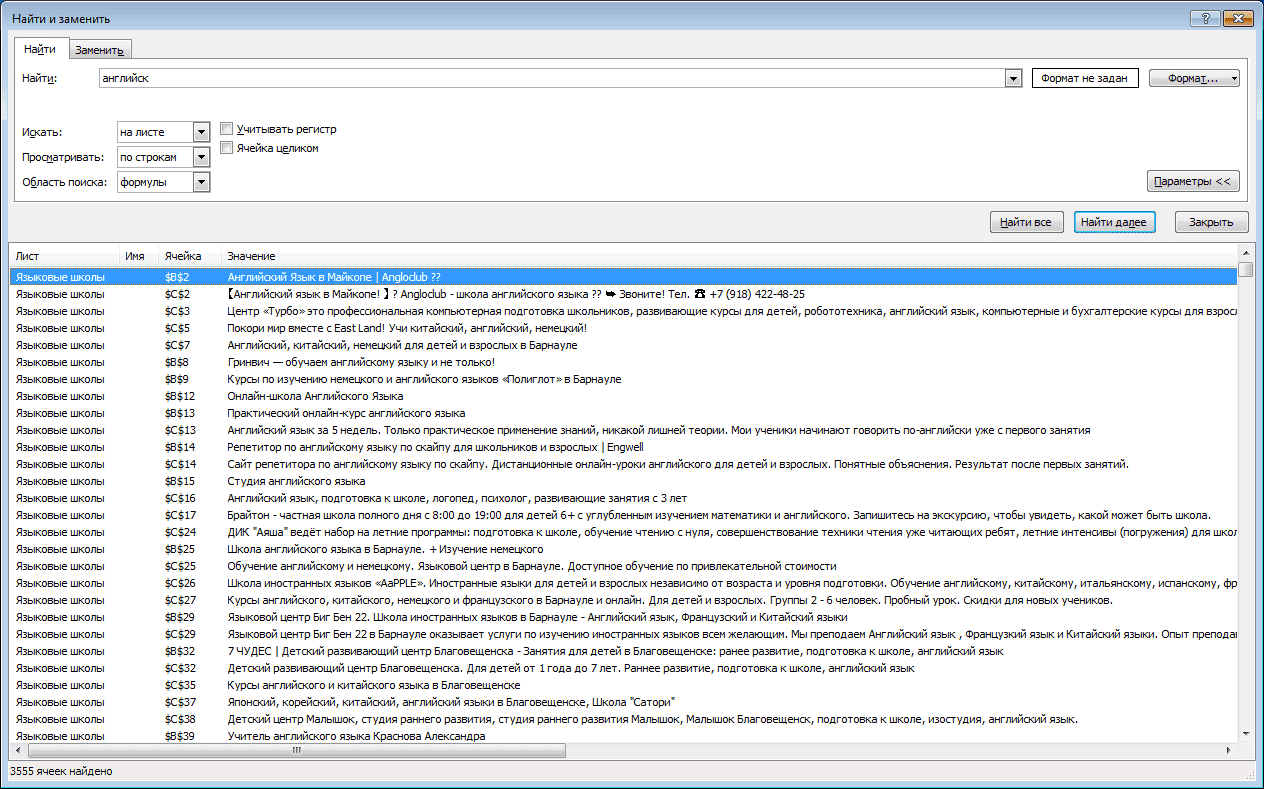Click the Имя column header
Screen dimensions: 1264x789
(138, 257)
